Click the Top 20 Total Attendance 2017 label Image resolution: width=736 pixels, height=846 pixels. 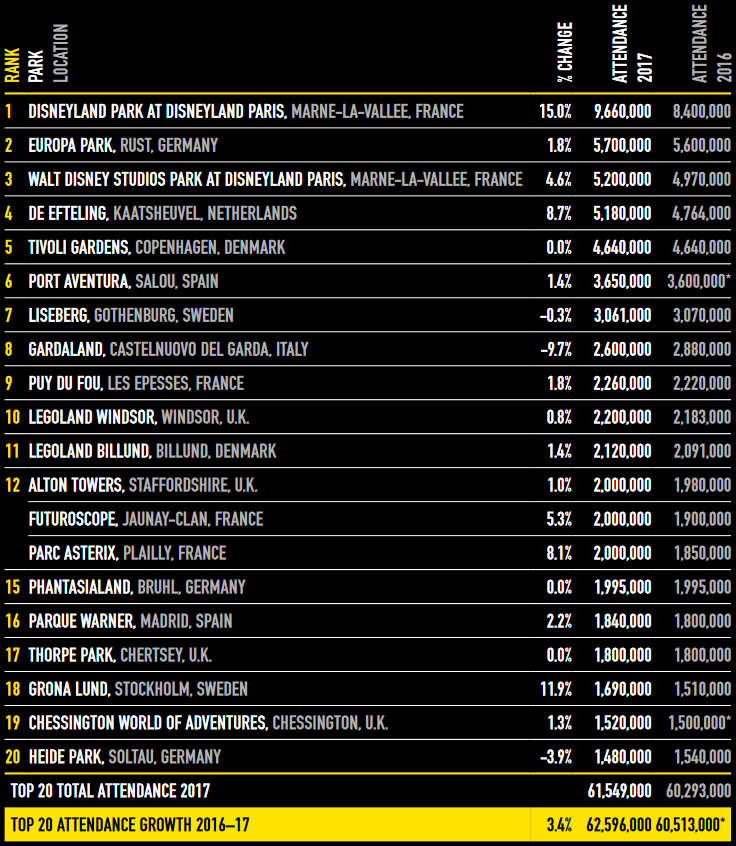110,791
